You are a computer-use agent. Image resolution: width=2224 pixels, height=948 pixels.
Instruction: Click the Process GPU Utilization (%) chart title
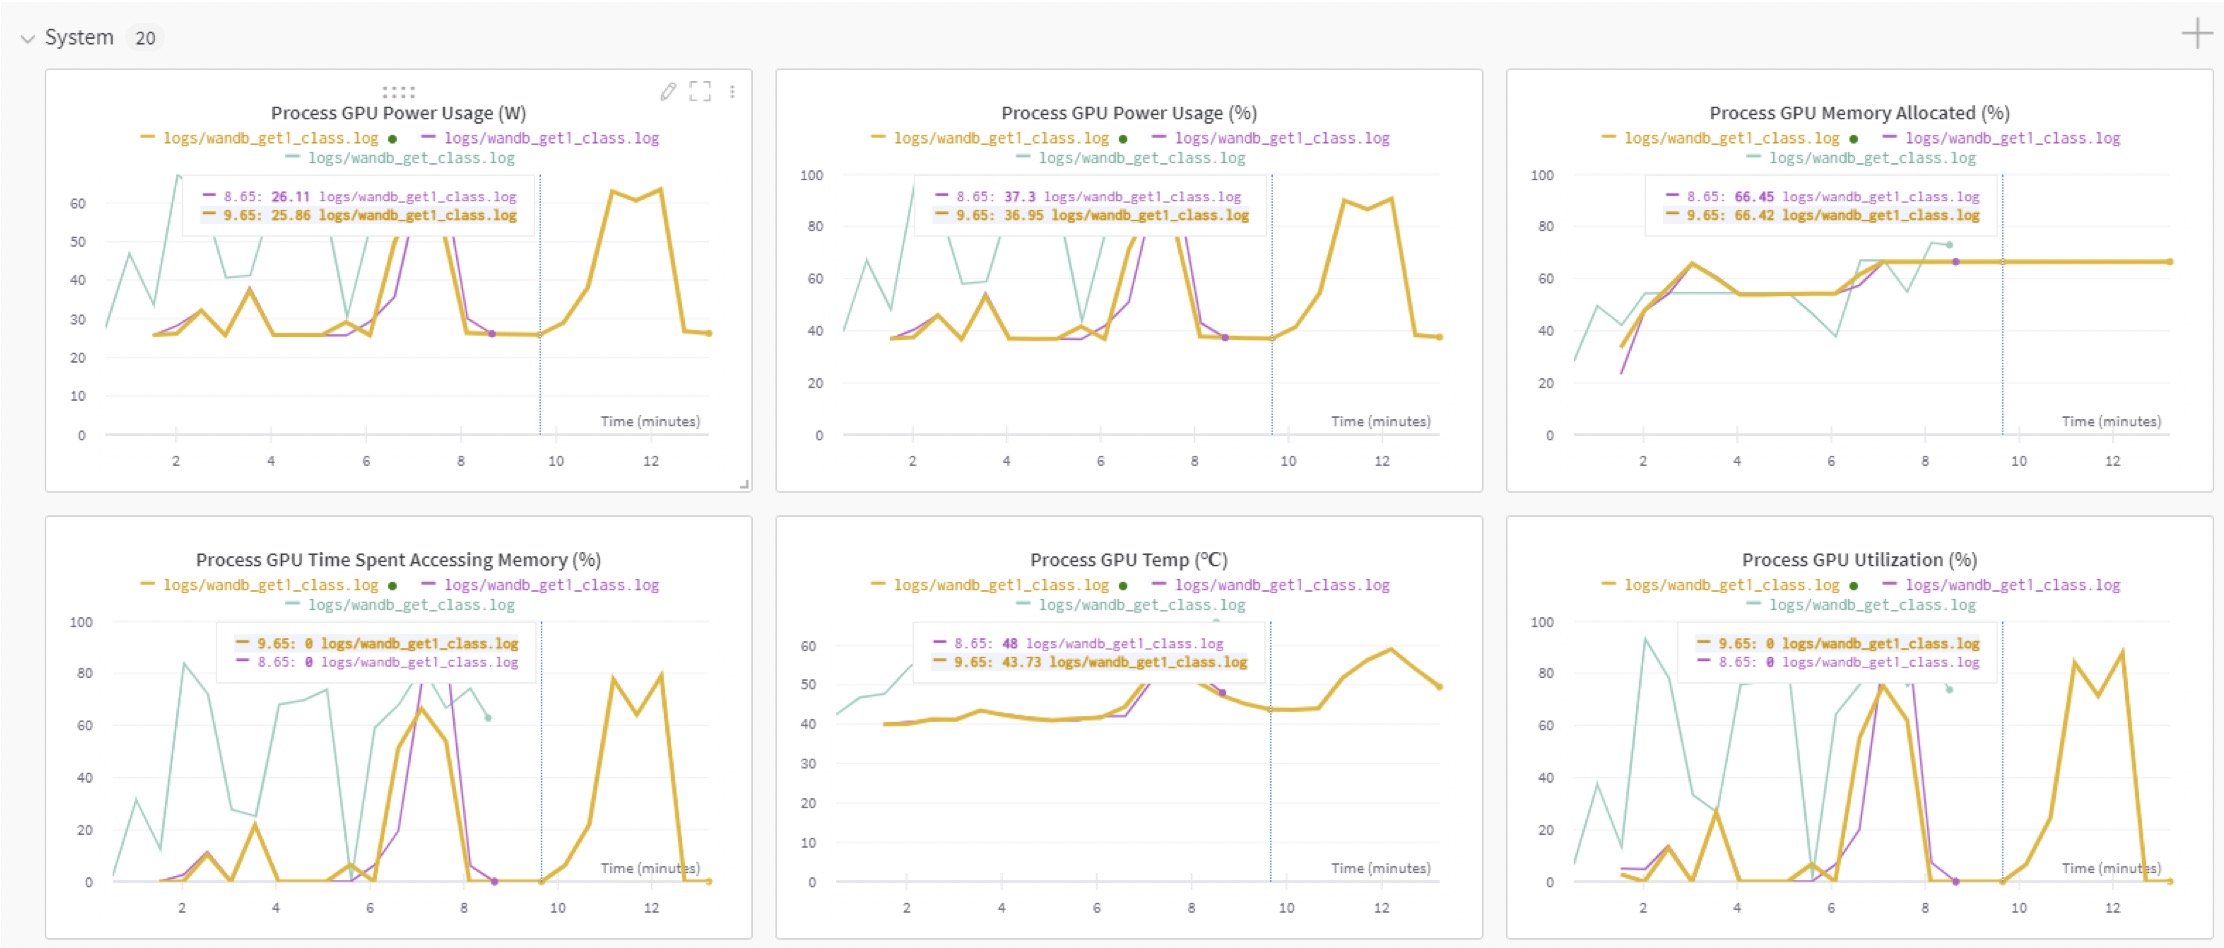pos(1859,560)
